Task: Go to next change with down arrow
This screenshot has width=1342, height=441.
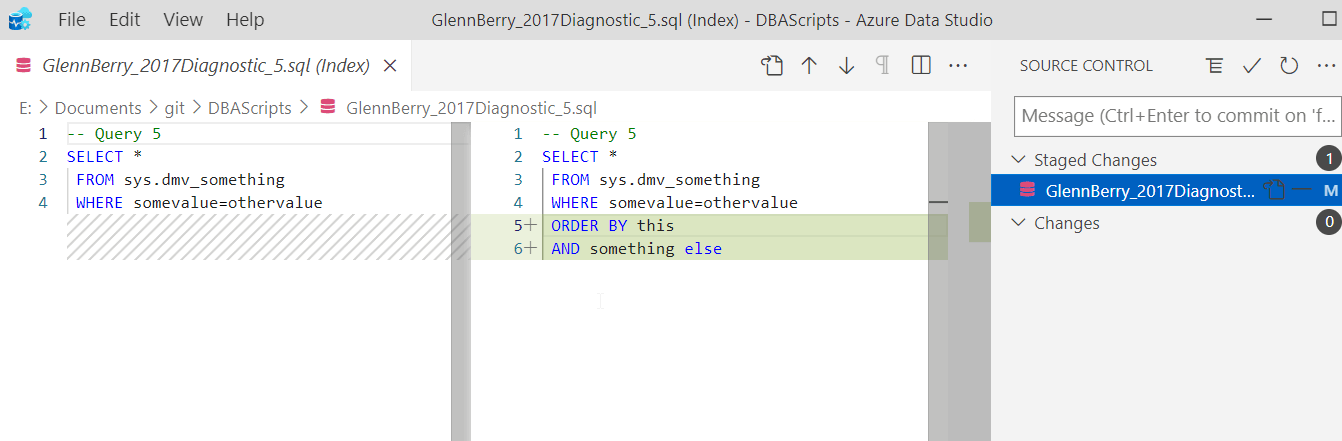Action: (x=847, y=65)
